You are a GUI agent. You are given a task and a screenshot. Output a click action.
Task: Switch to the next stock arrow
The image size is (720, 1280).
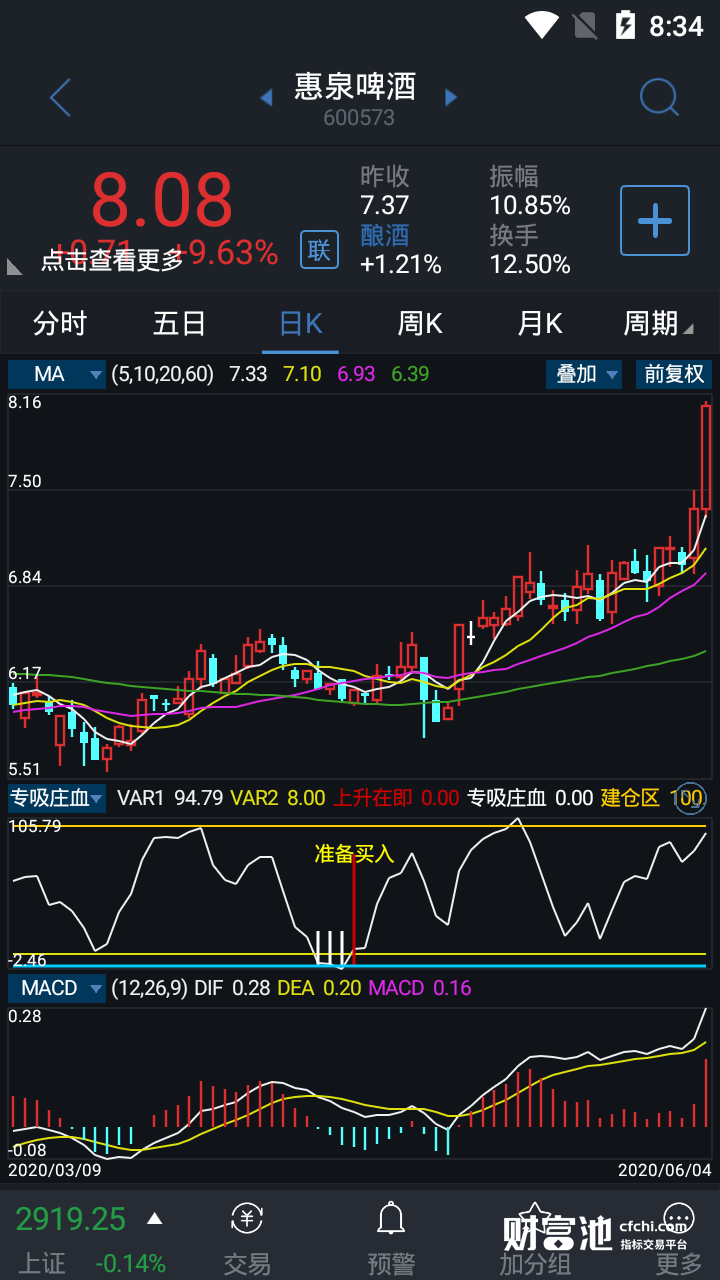pos(451,97)
